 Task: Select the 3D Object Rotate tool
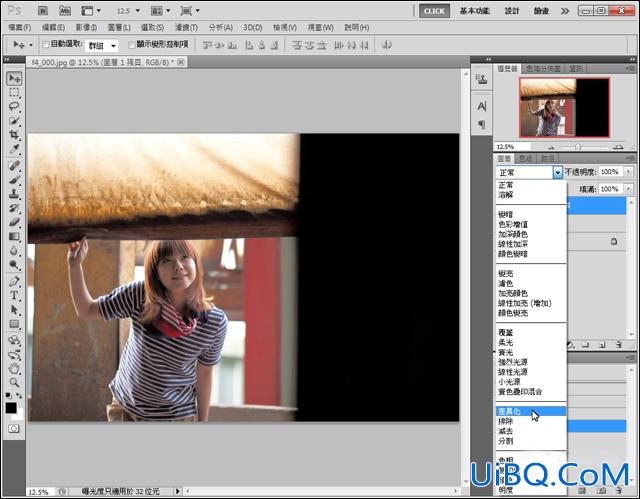pos(14,340)
